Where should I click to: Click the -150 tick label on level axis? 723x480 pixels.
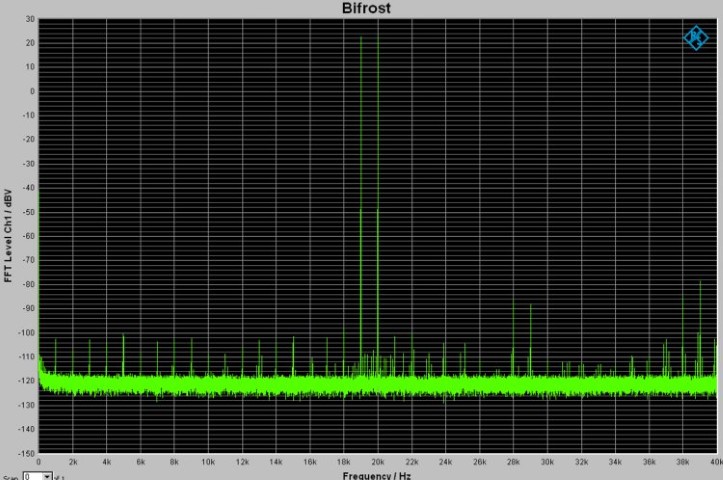click(x=27, y=453)
